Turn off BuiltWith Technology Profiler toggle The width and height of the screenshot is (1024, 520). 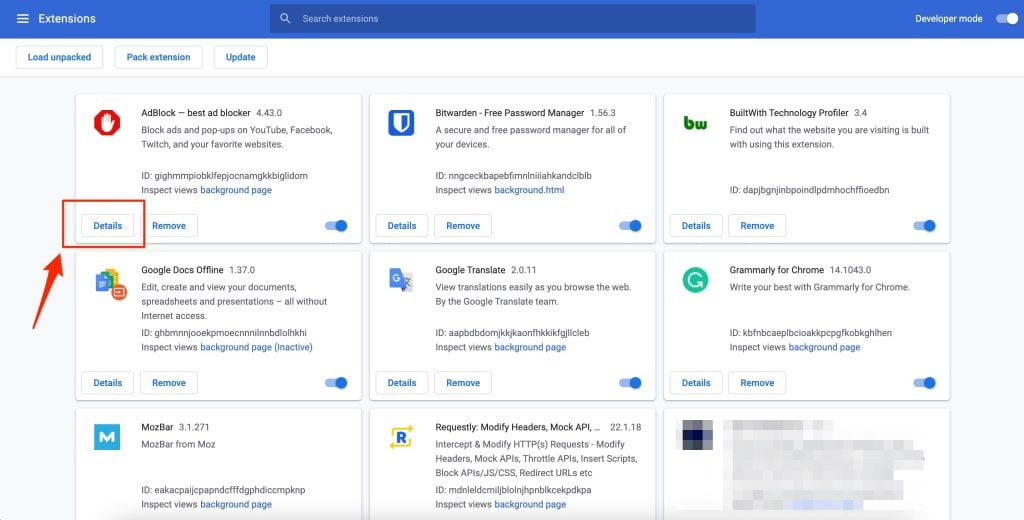point(924,225)
